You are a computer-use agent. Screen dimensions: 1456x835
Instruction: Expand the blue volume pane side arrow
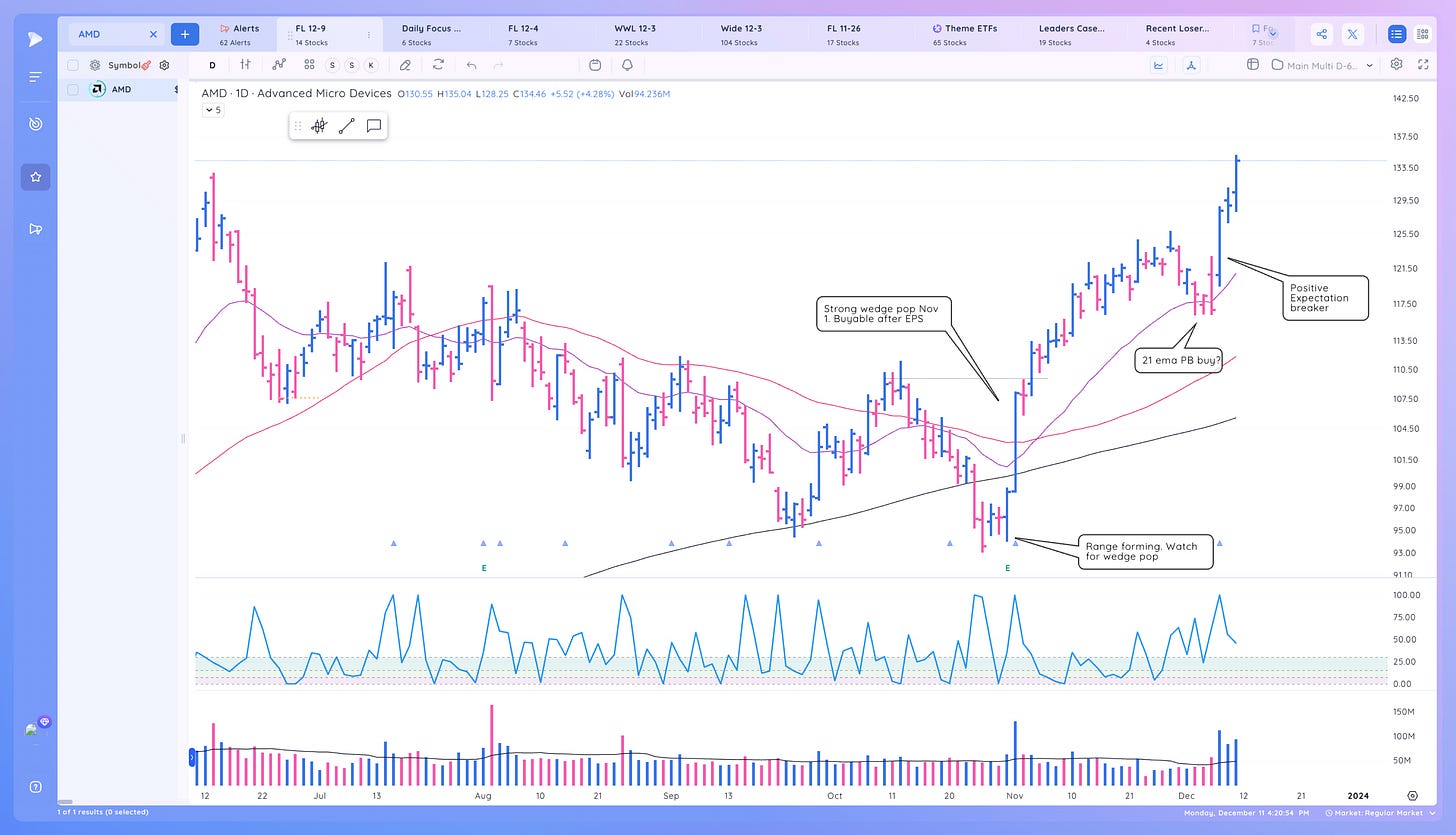pos(191,757)
